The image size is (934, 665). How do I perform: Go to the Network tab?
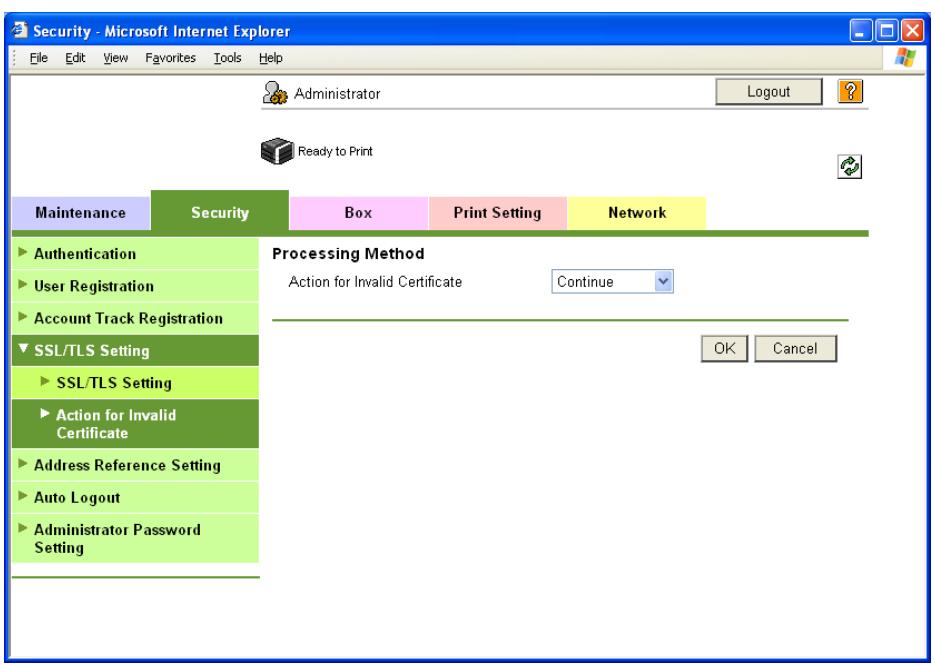637,213
